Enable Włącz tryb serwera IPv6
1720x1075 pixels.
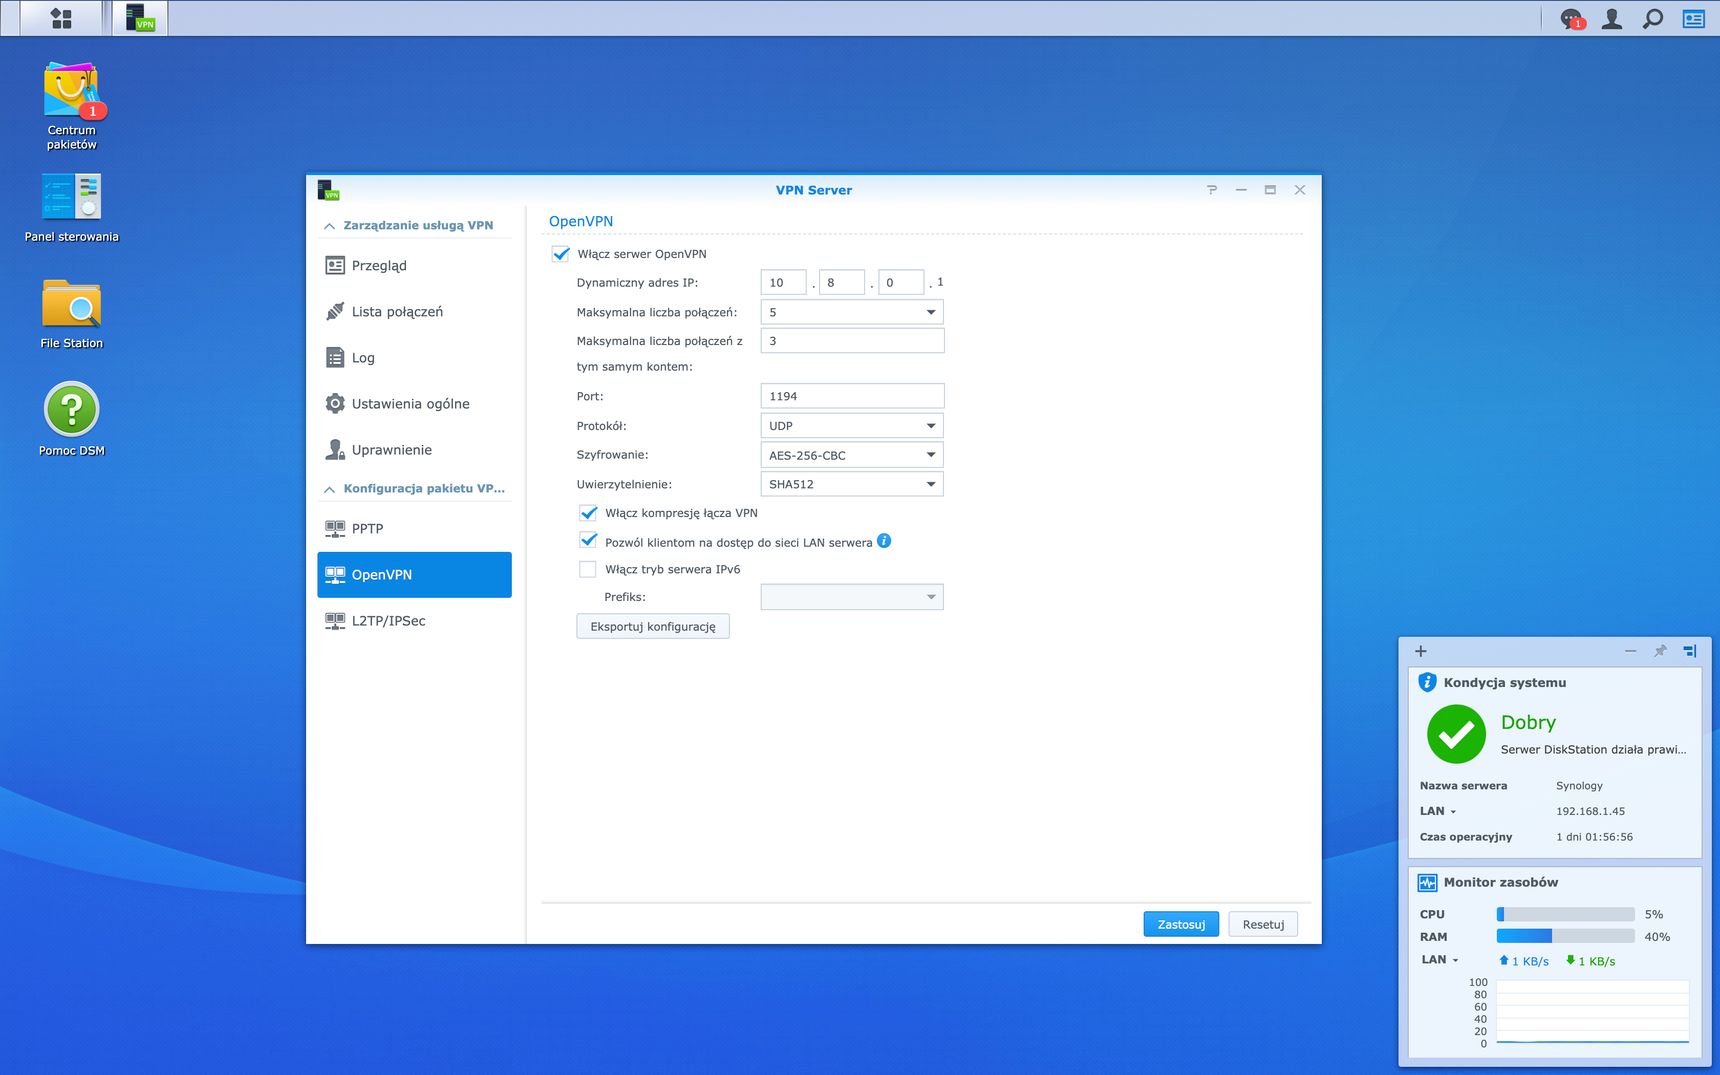[x=588, y=569]
